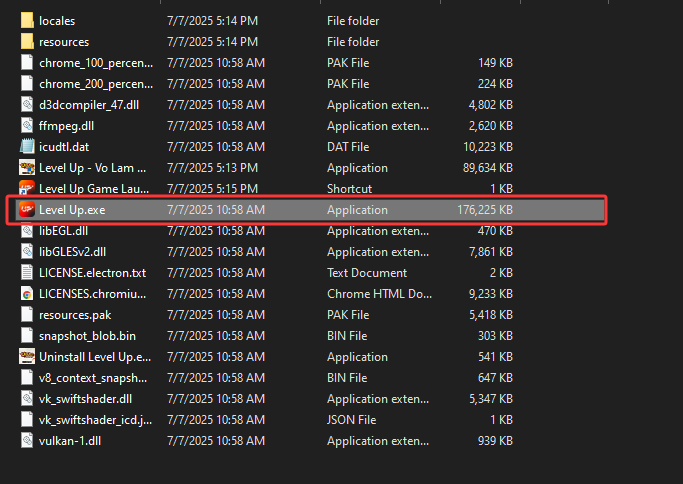Select the Level Up Game Lau... shortcut name
This screenshot has height=484, width=683.
tap(94, 189)
